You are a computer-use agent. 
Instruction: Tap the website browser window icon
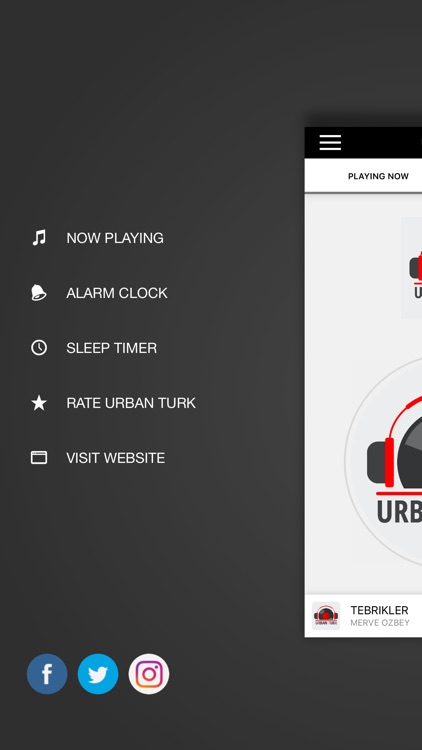tap(39, 458)
